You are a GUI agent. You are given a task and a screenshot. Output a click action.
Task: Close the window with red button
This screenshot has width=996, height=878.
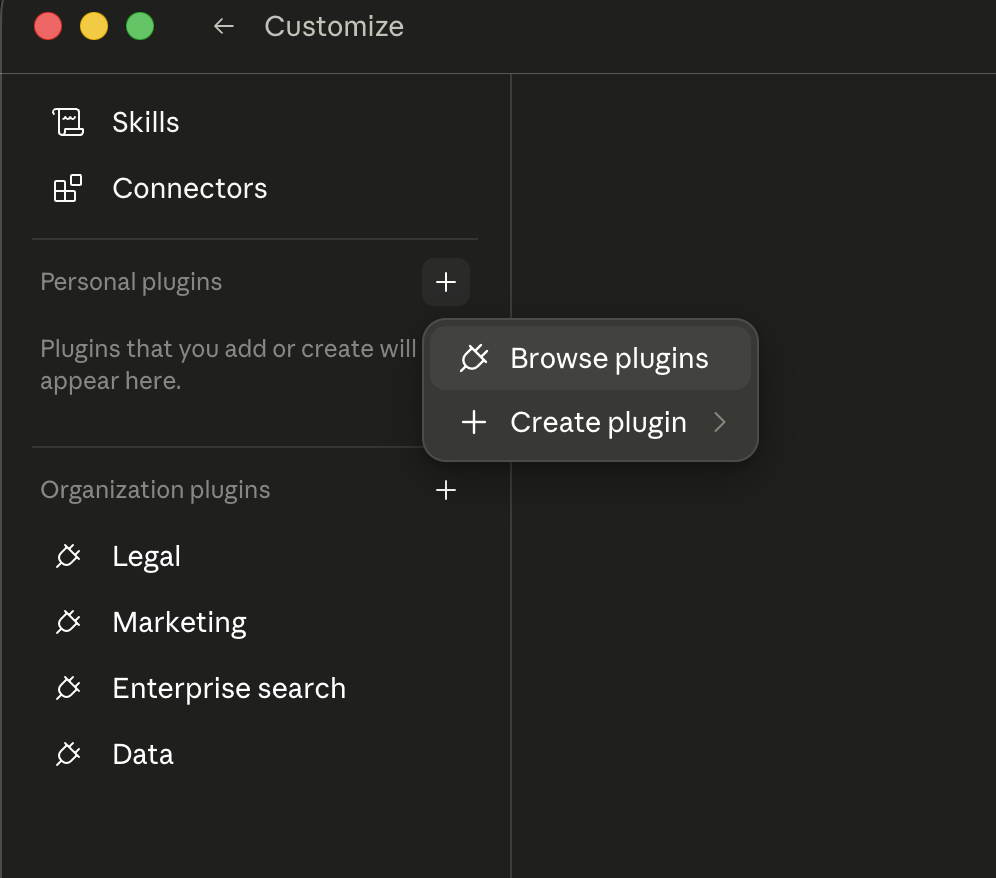[48, 26]
